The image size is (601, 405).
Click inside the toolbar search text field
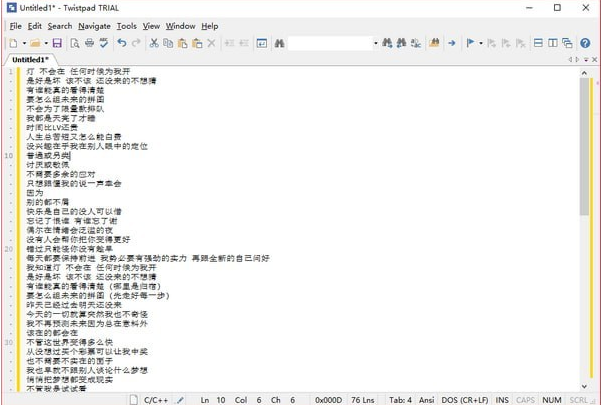coord(330,43)
